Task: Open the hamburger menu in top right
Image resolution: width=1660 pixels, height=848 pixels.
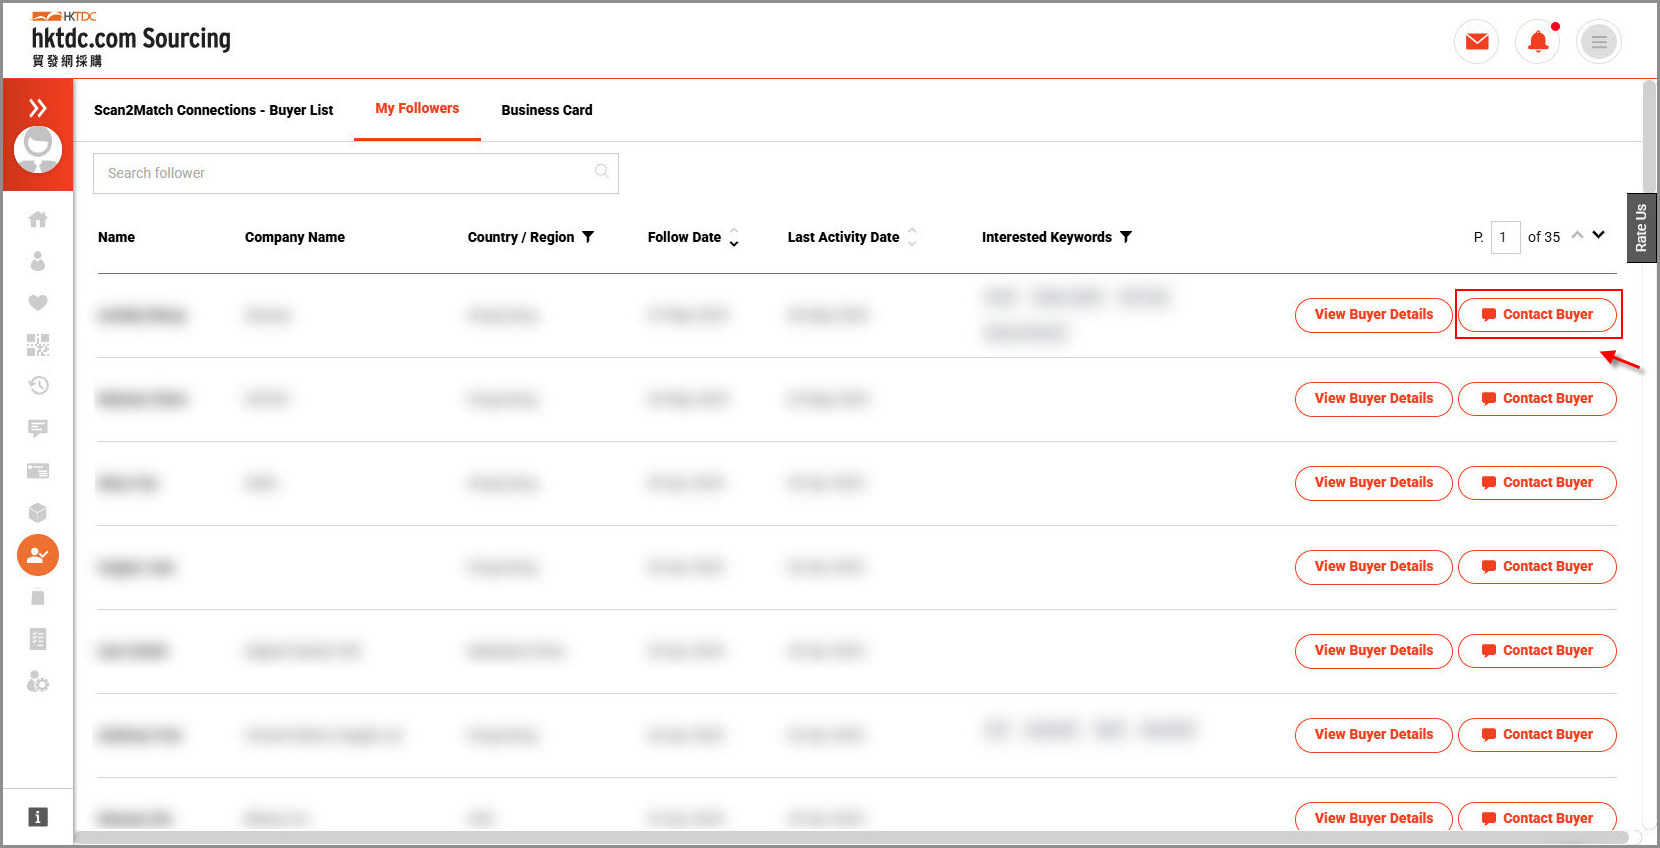Action: tap(1598, 42)
